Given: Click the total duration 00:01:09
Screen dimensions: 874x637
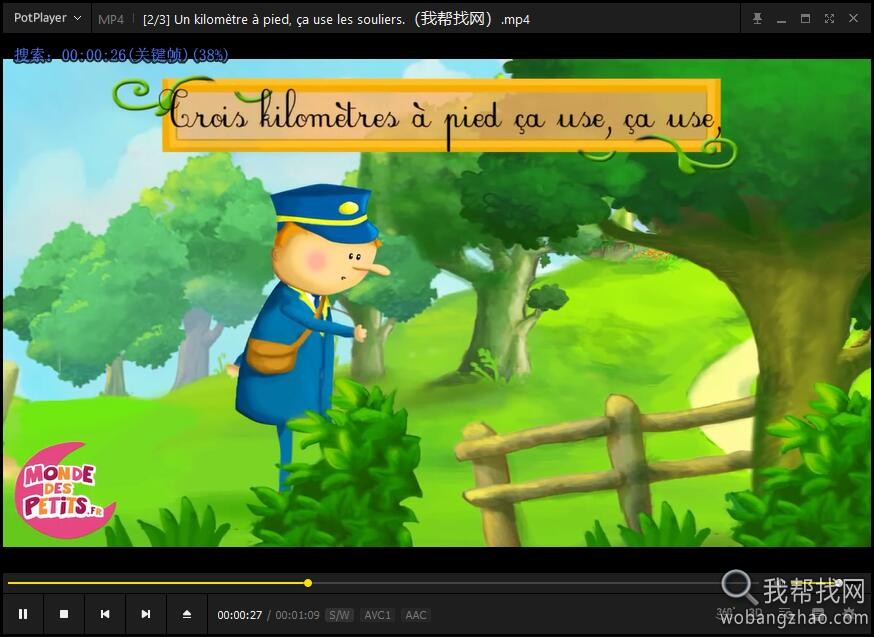Looking at the screenshot, I should pos(298,615).
